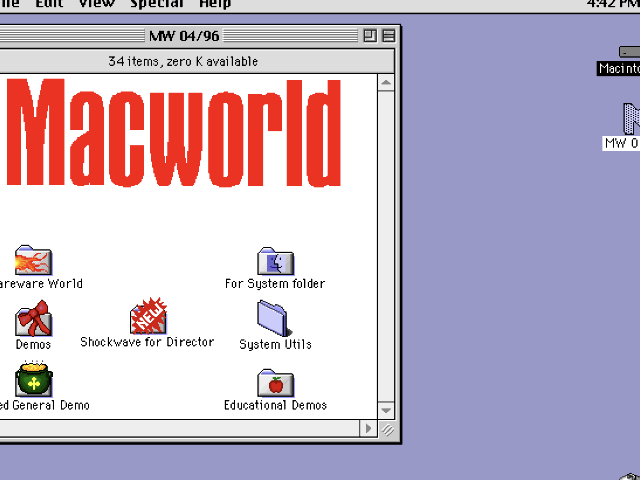The image size is (640, 480).
Task: Select the MW 04/96 CD desktop icon
Action: click(x=631, y=118)
